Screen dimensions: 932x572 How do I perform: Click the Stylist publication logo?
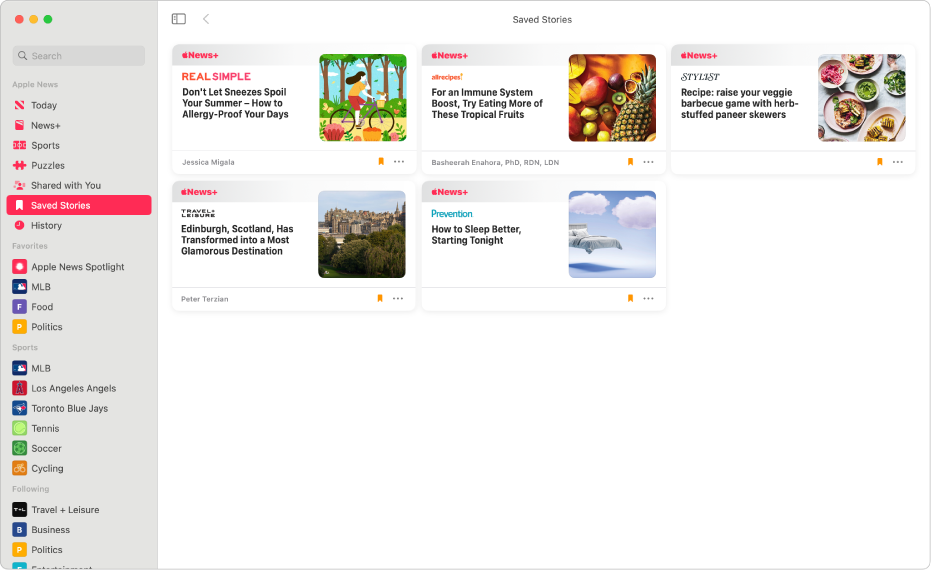click(x=700, y=77)
